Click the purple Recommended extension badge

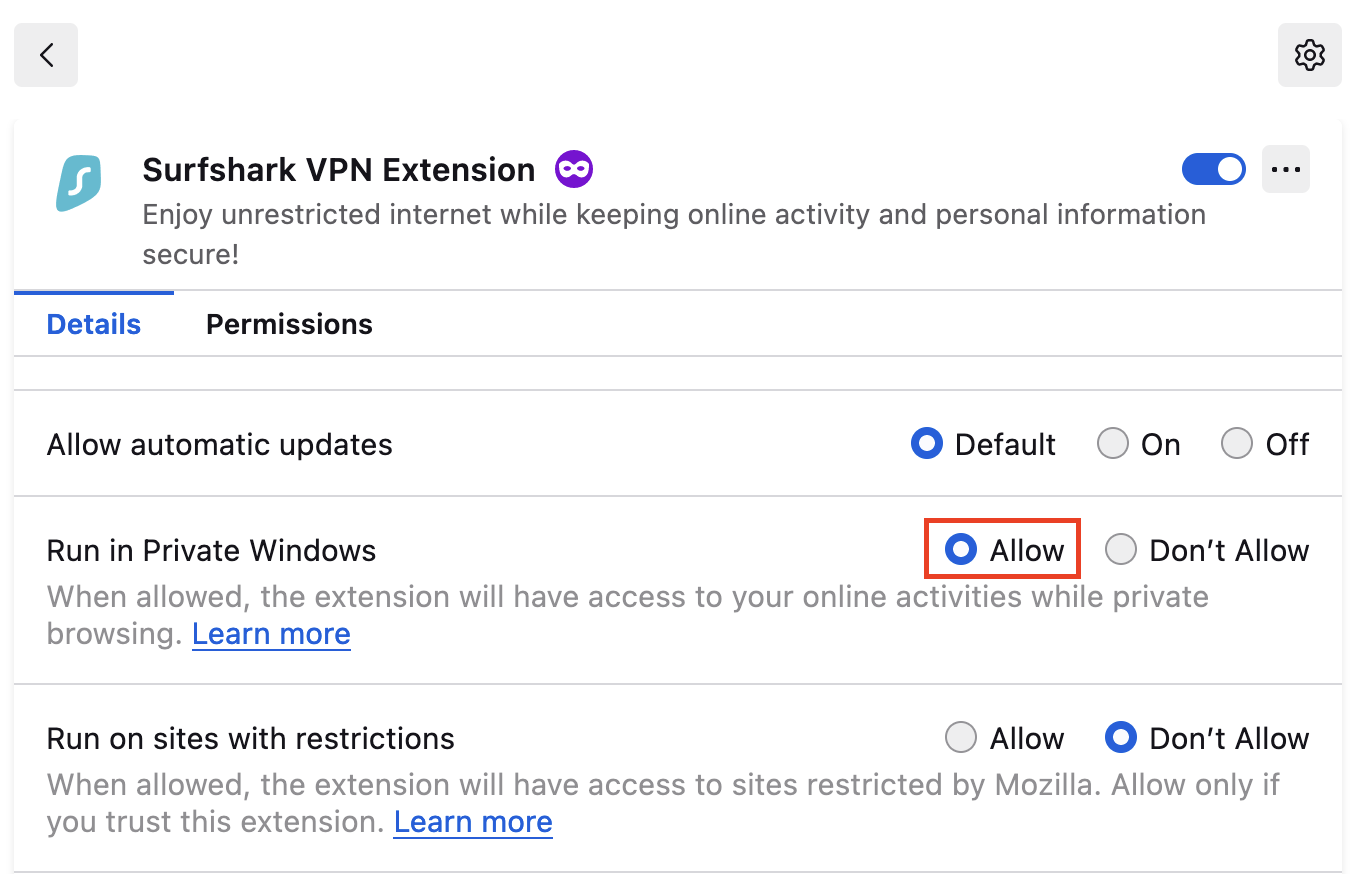click(573, 169)
